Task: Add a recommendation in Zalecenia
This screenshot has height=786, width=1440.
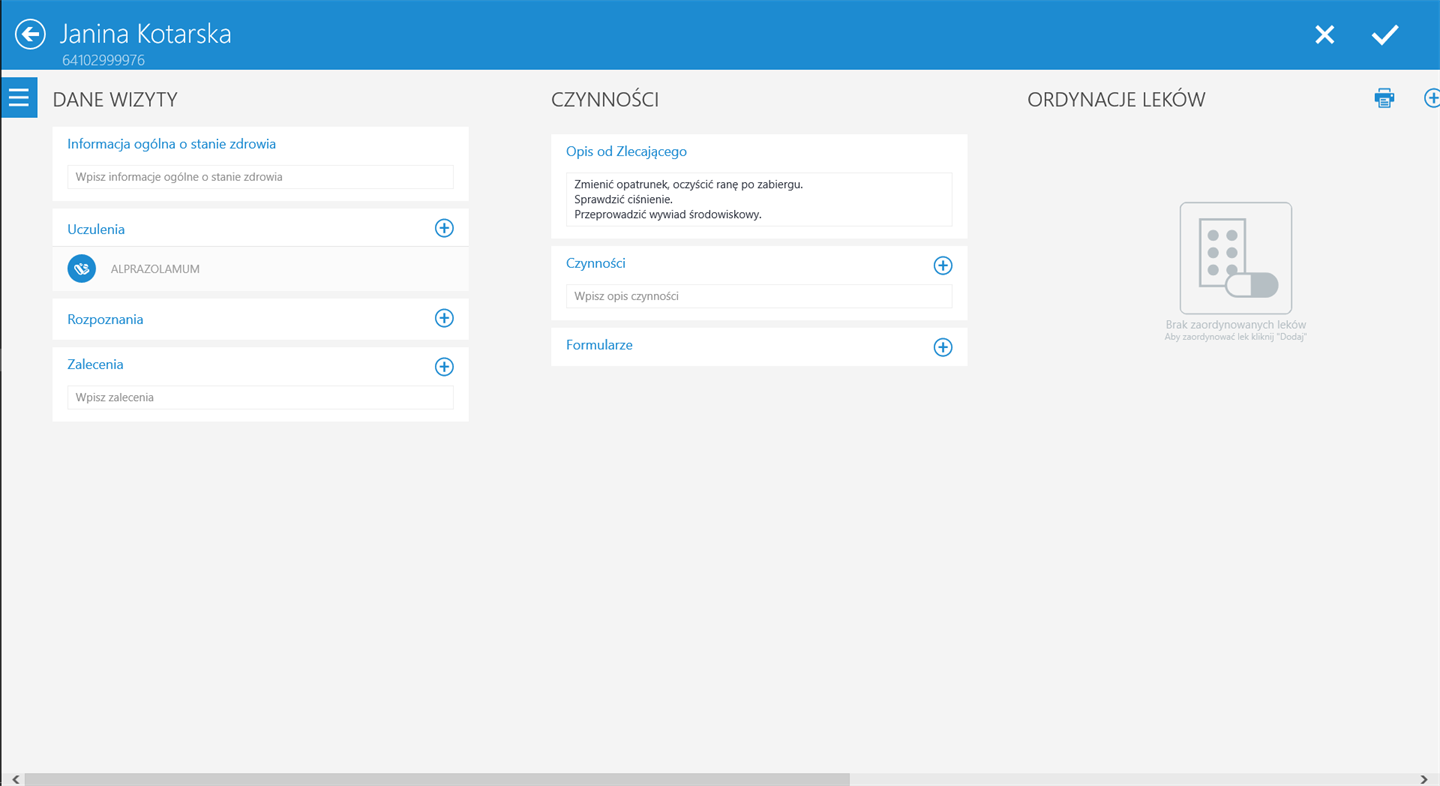Action: click(444, 366)
